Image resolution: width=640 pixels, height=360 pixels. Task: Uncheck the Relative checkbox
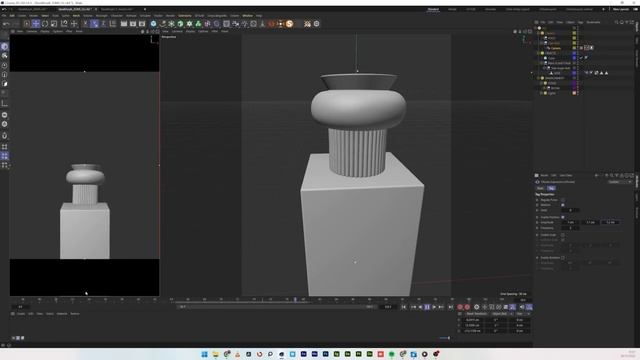pos(563,205)
